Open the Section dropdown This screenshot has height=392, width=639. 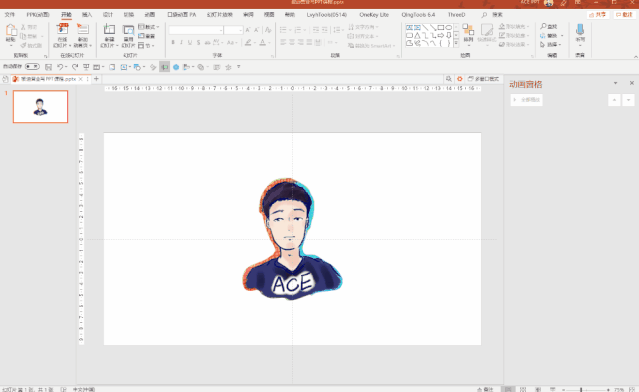146,46
